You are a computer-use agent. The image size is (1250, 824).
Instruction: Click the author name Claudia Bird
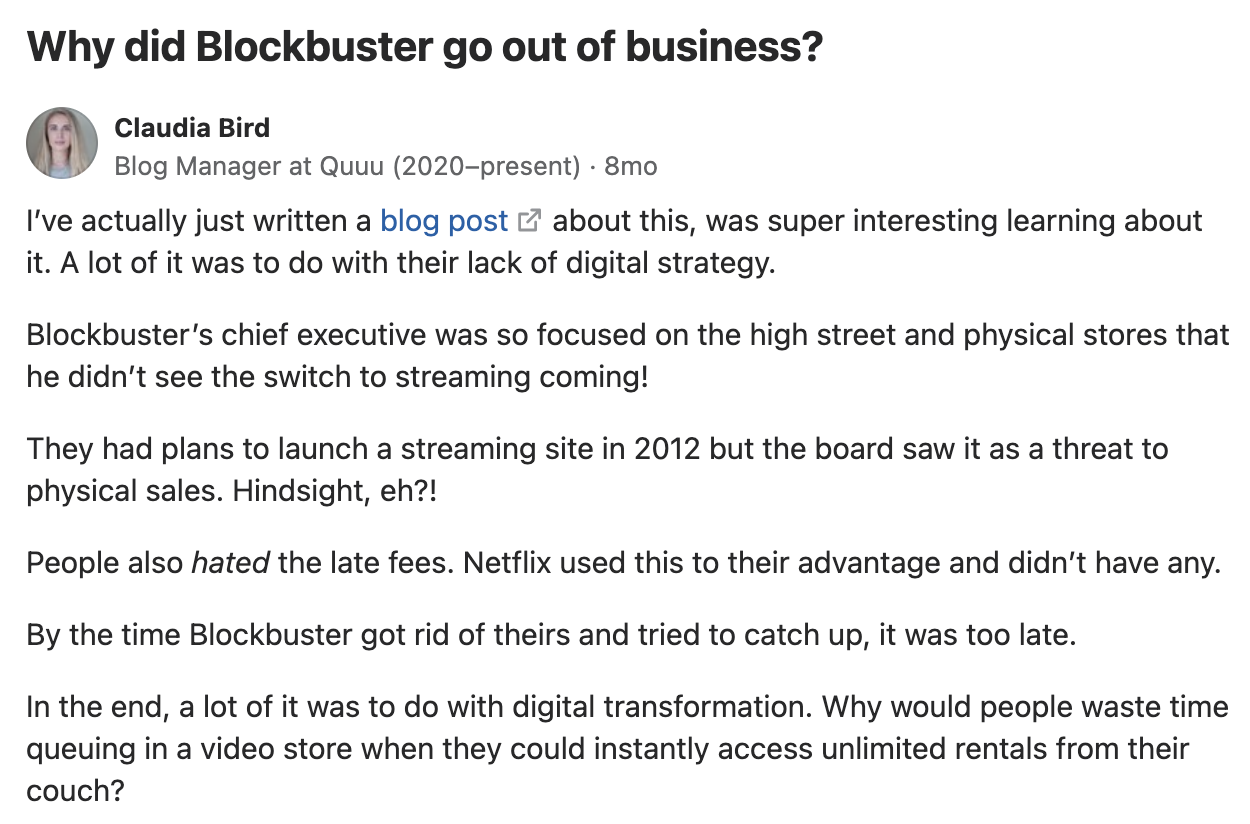[x=192, y=127]
